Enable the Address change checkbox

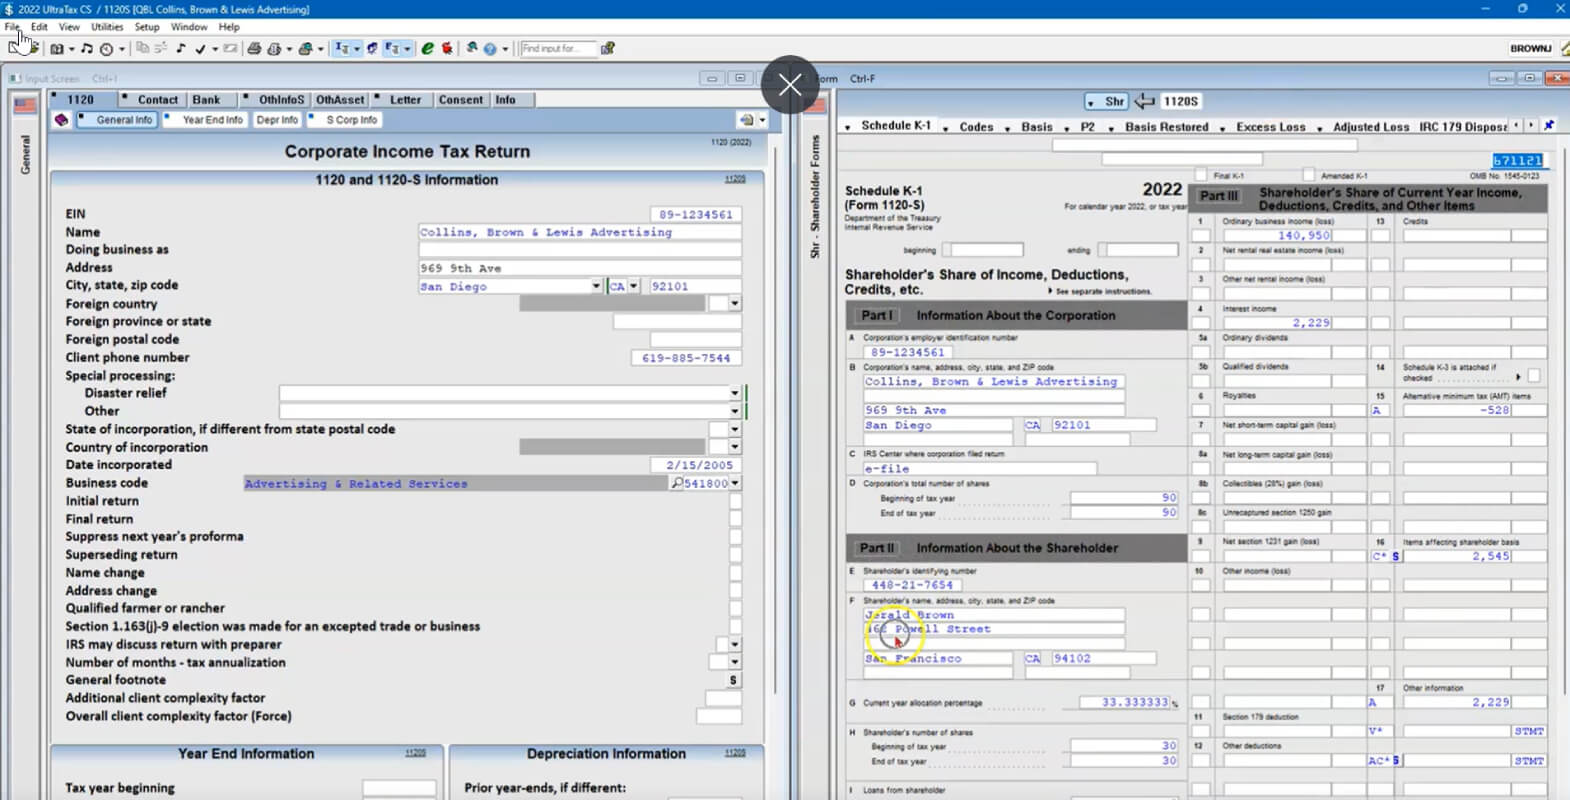click(735, 591)
